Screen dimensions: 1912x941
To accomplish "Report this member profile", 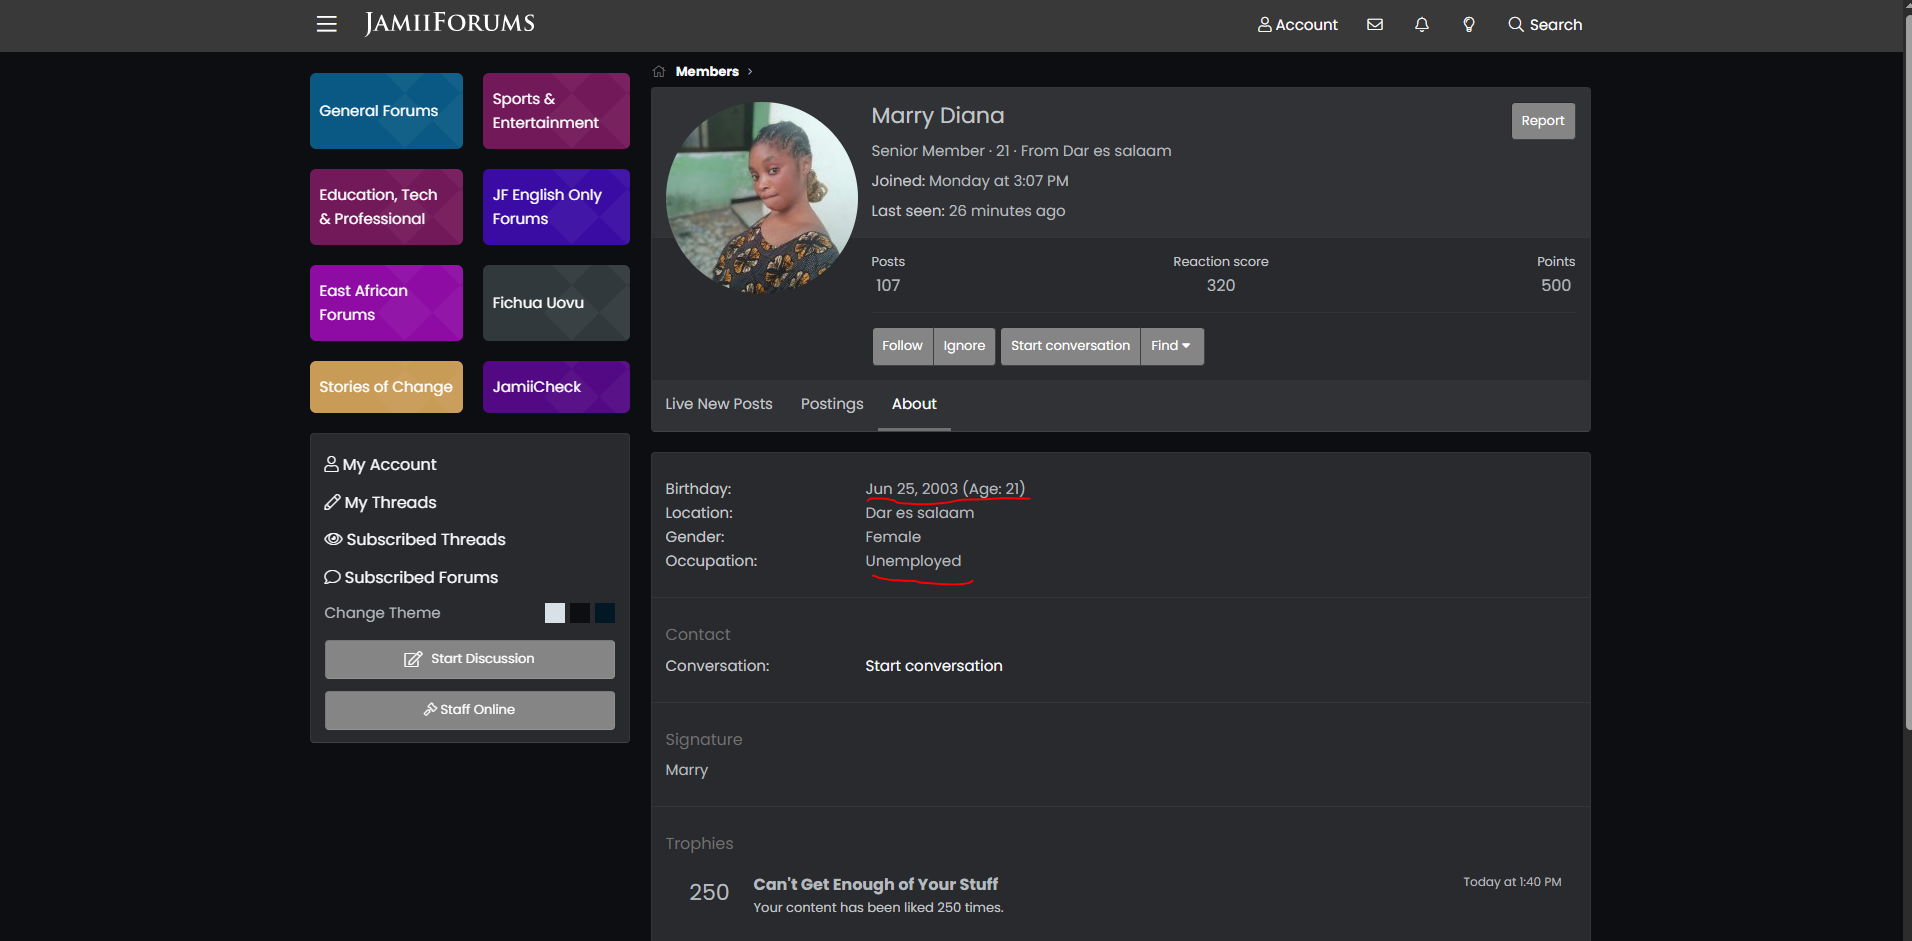I will [1543, 121].
